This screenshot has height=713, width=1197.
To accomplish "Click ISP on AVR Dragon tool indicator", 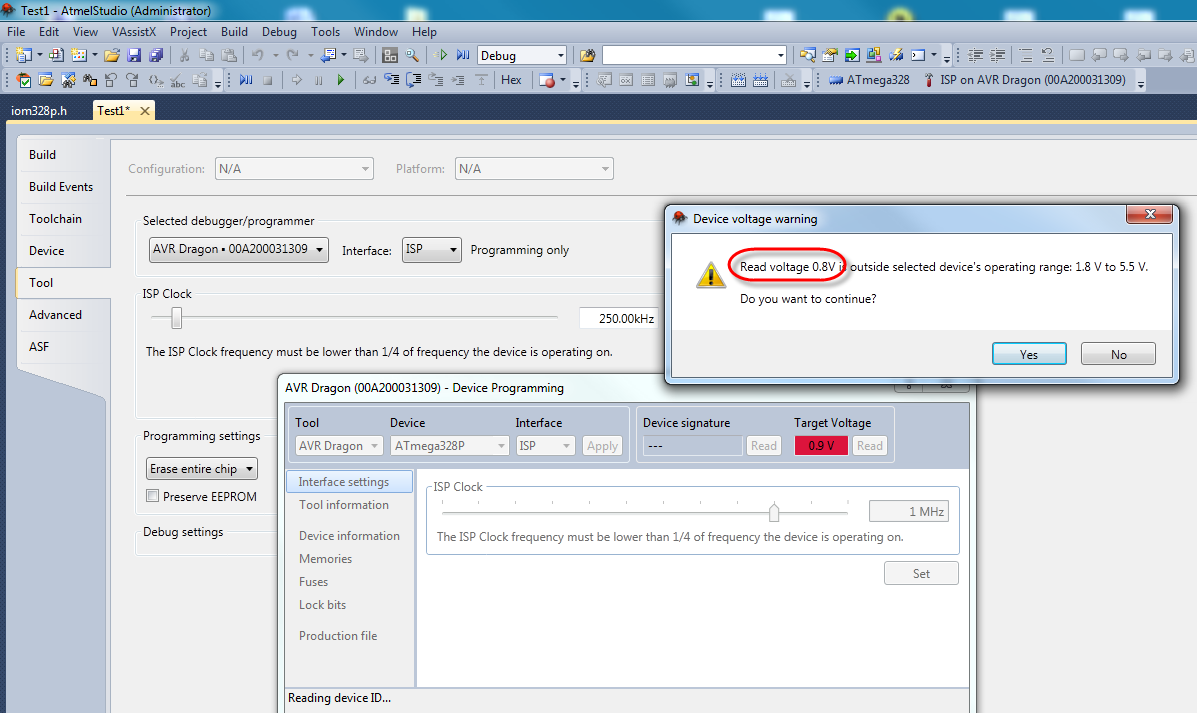I will [1025, 79].
